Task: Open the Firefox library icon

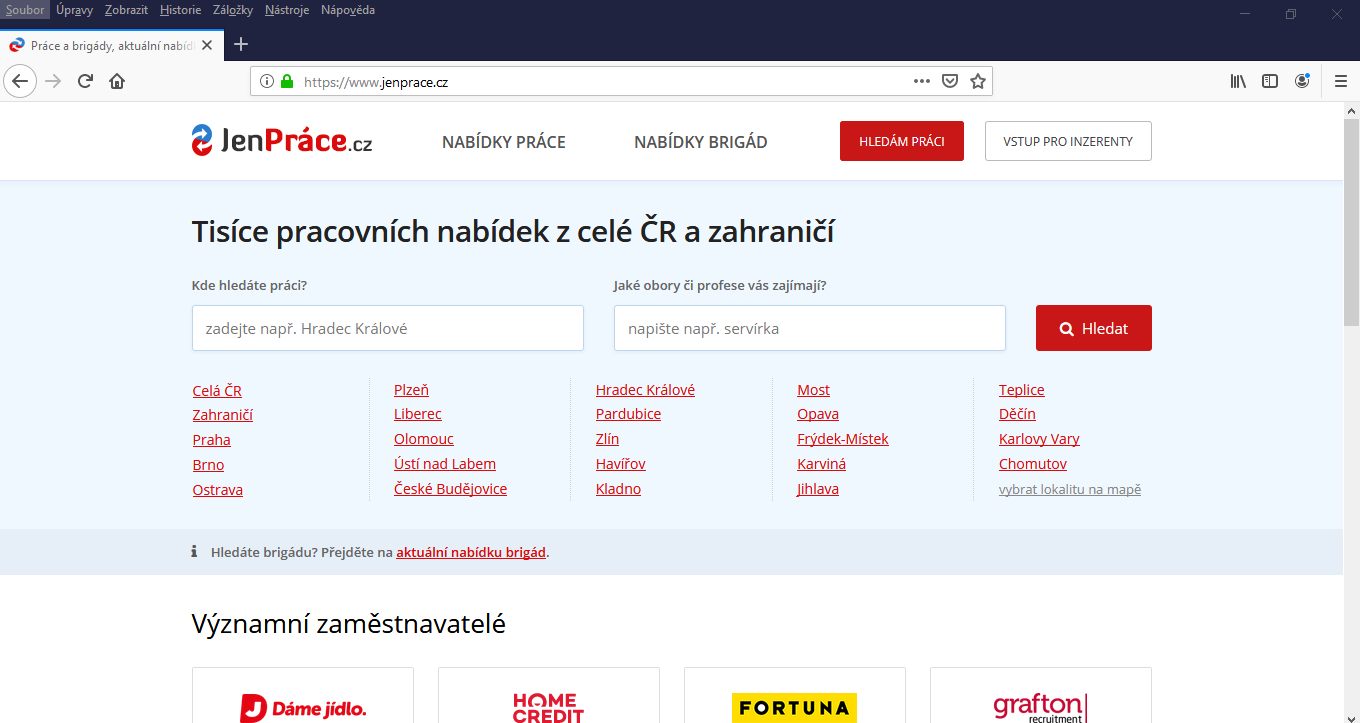Action: point(1238,81)
